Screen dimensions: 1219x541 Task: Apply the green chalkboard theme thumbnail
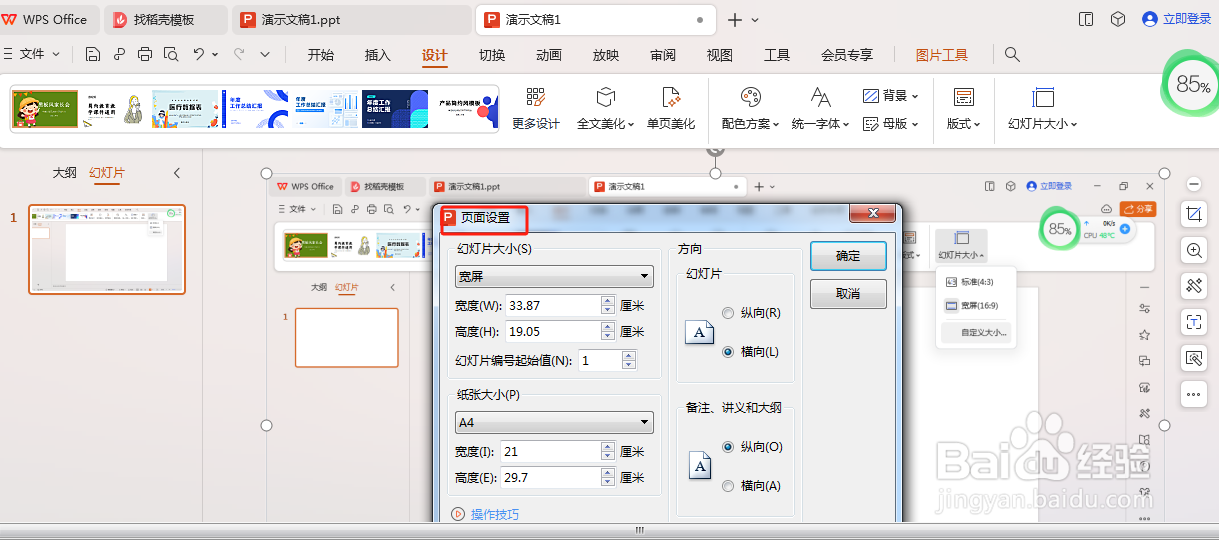click(45, 109)
